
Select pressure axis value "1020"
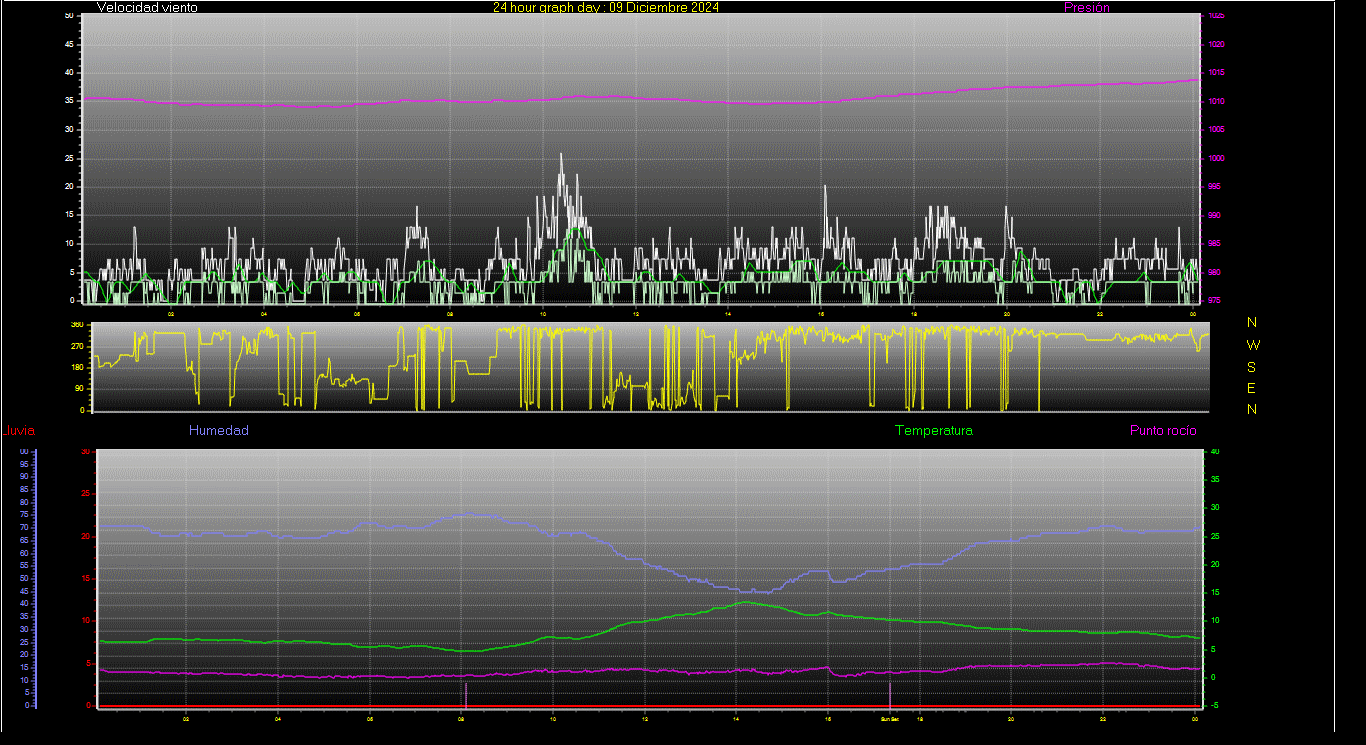coord(1215,45)
